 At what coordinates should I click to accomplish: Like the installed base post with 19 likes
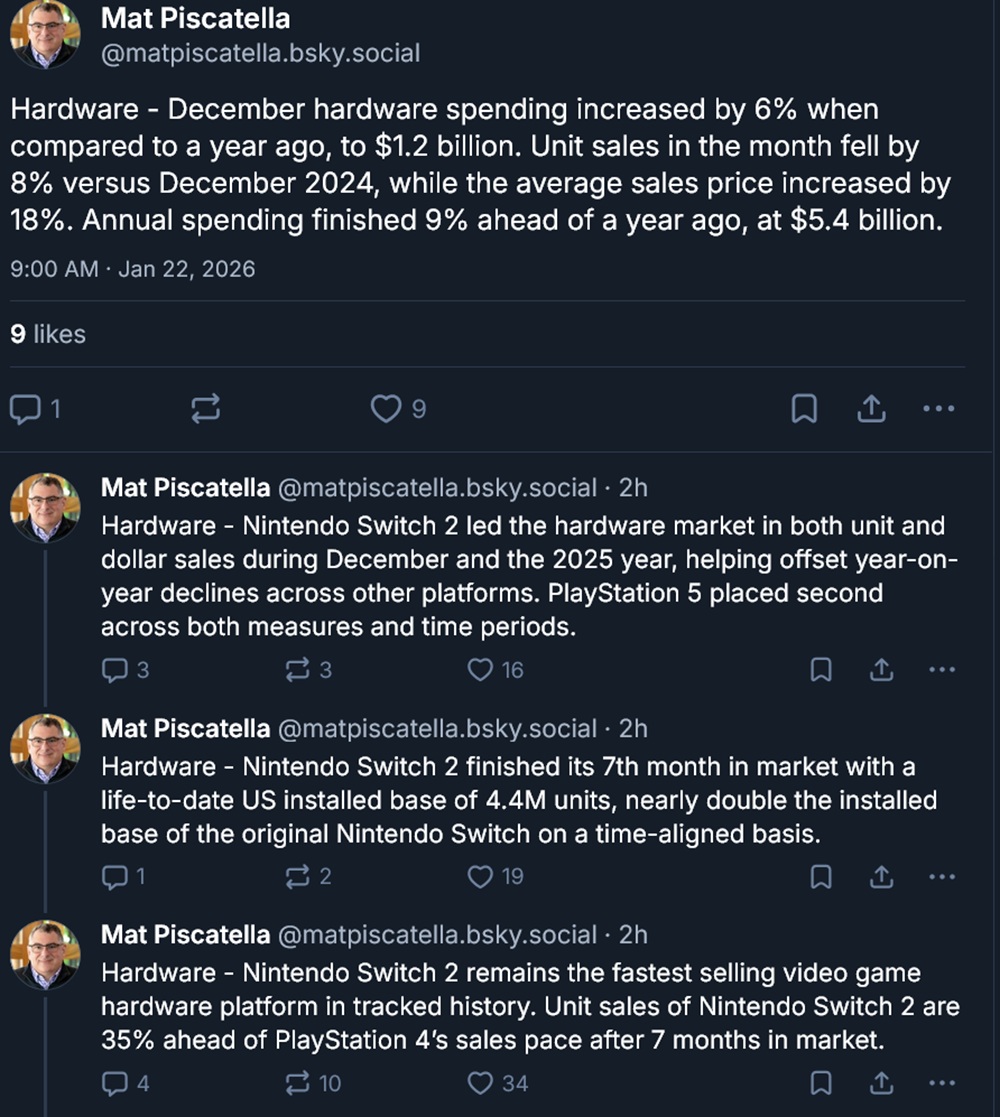tap(482, 877)
